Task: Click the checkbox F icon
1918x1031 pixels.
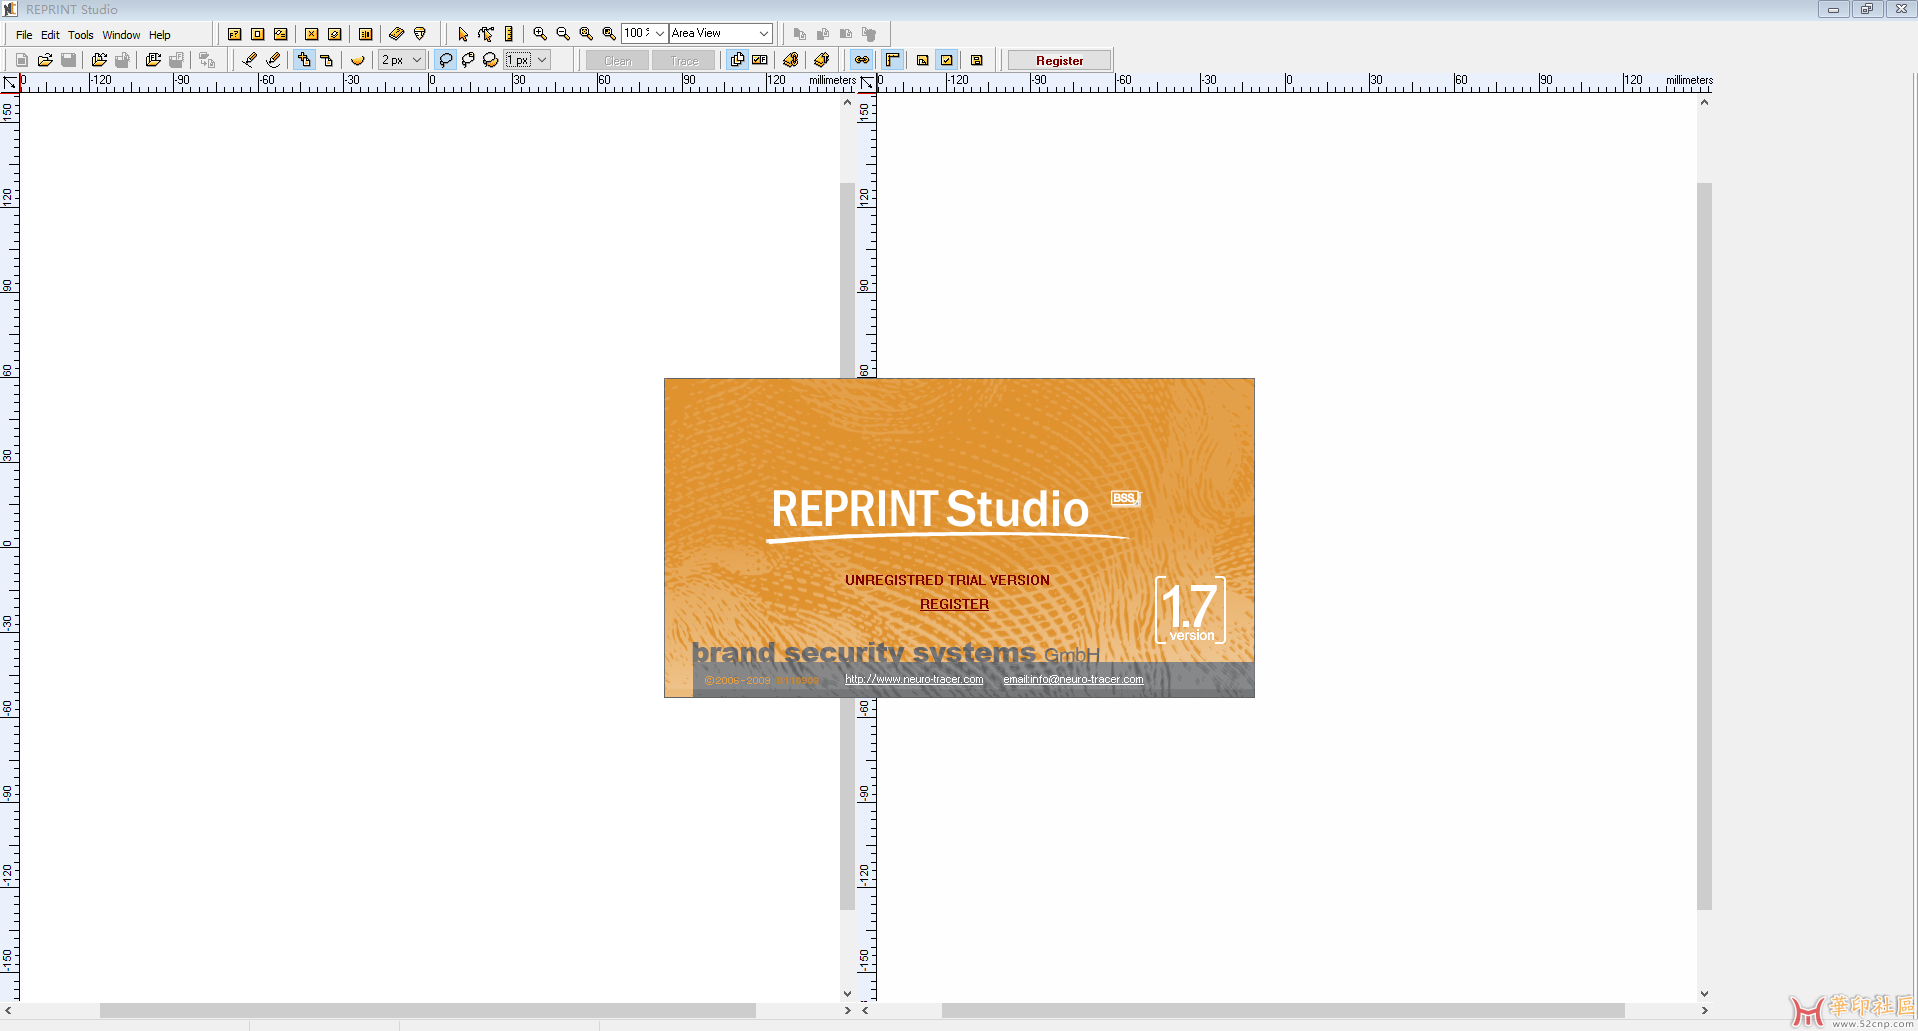Action: coord(760,60)
